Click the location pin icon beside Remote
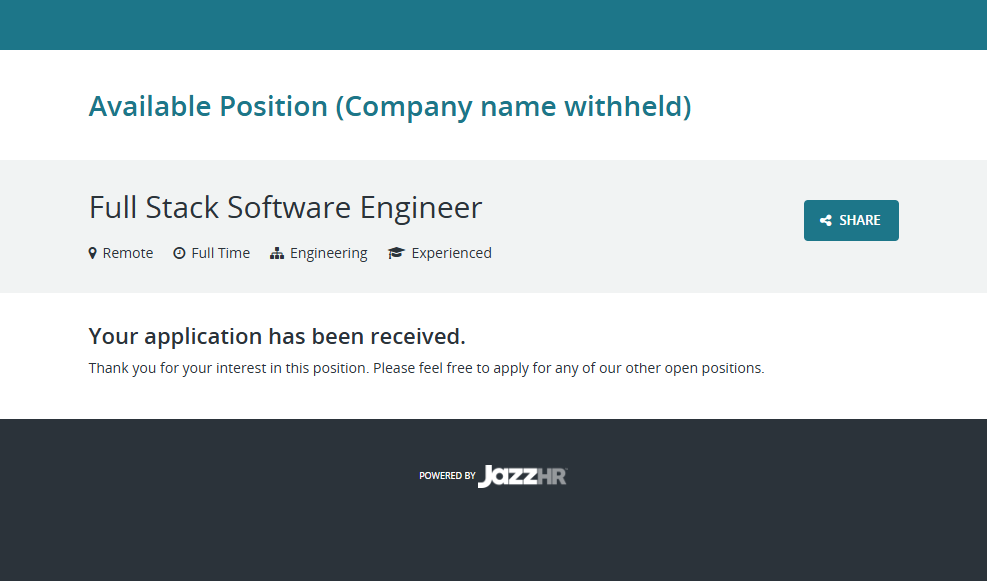 [93, 253]
